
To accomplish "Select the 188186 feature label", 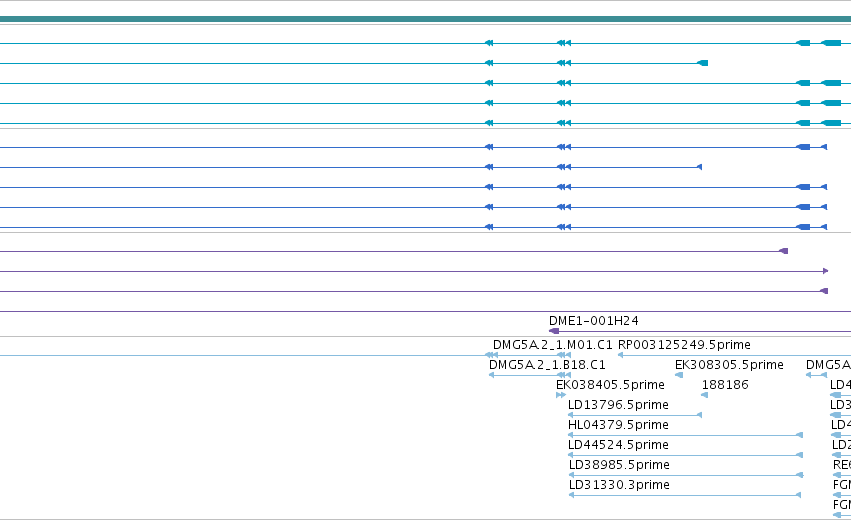I will (x=725, y=385).
